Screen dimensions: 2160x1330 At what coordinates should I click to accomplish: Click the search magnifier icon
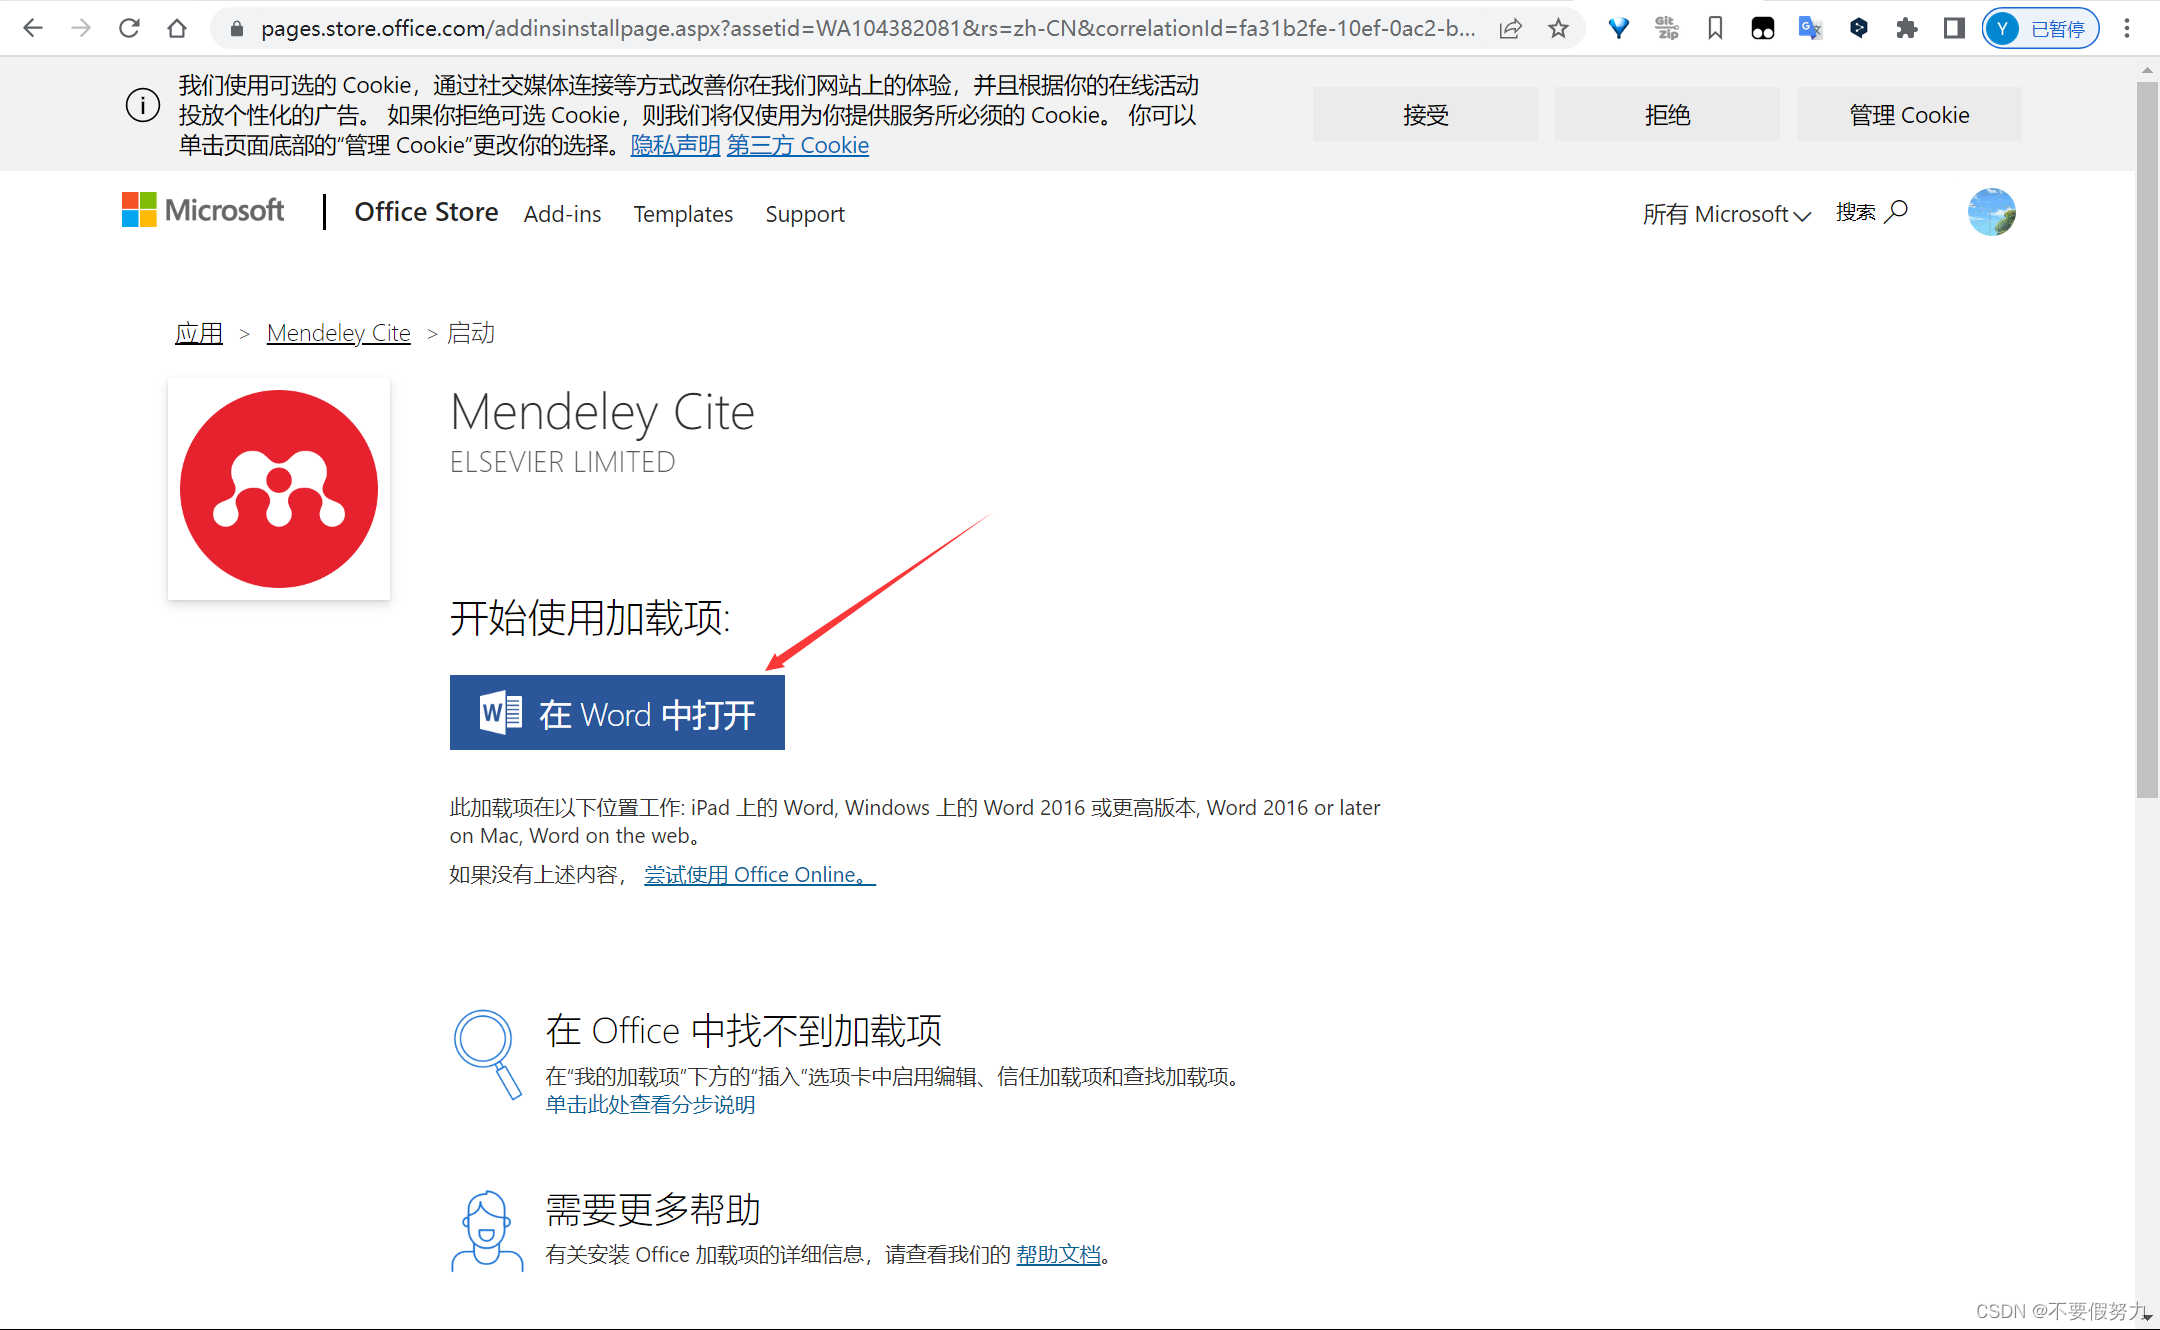[x=1896, y=212]
